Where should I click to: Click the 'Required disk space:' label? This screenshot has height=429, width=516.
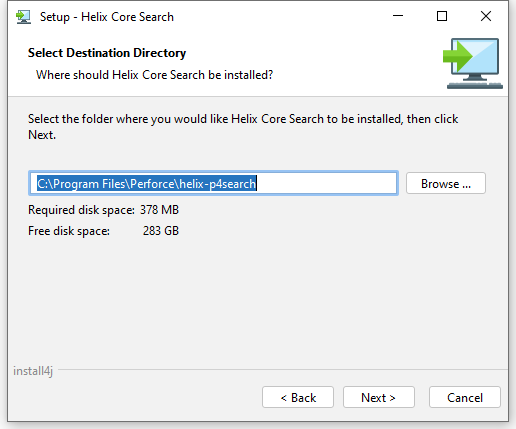(81, 210)
